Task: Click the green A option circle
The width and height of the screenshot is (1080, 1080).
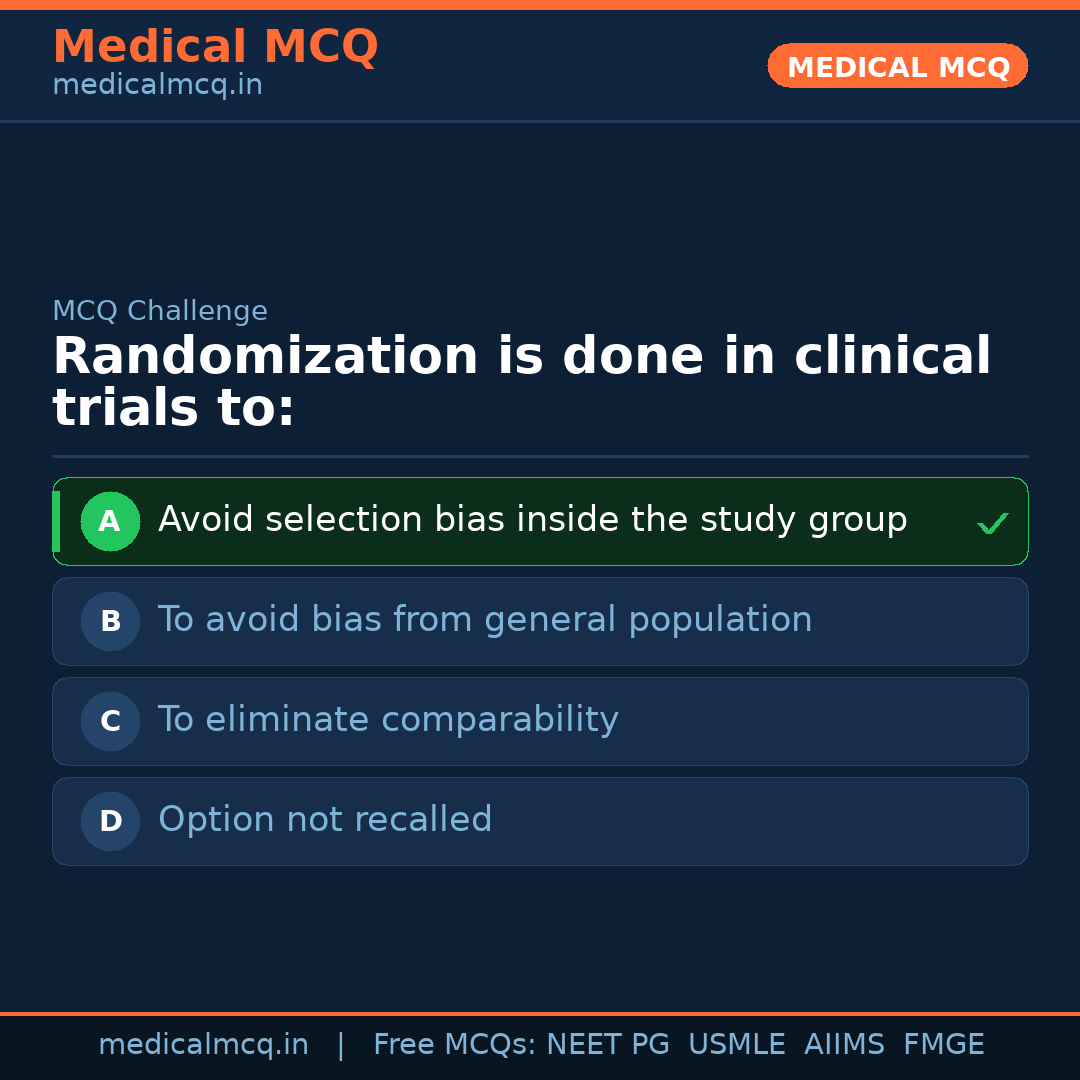Action: pyautogui.click(x=110, y=521)
